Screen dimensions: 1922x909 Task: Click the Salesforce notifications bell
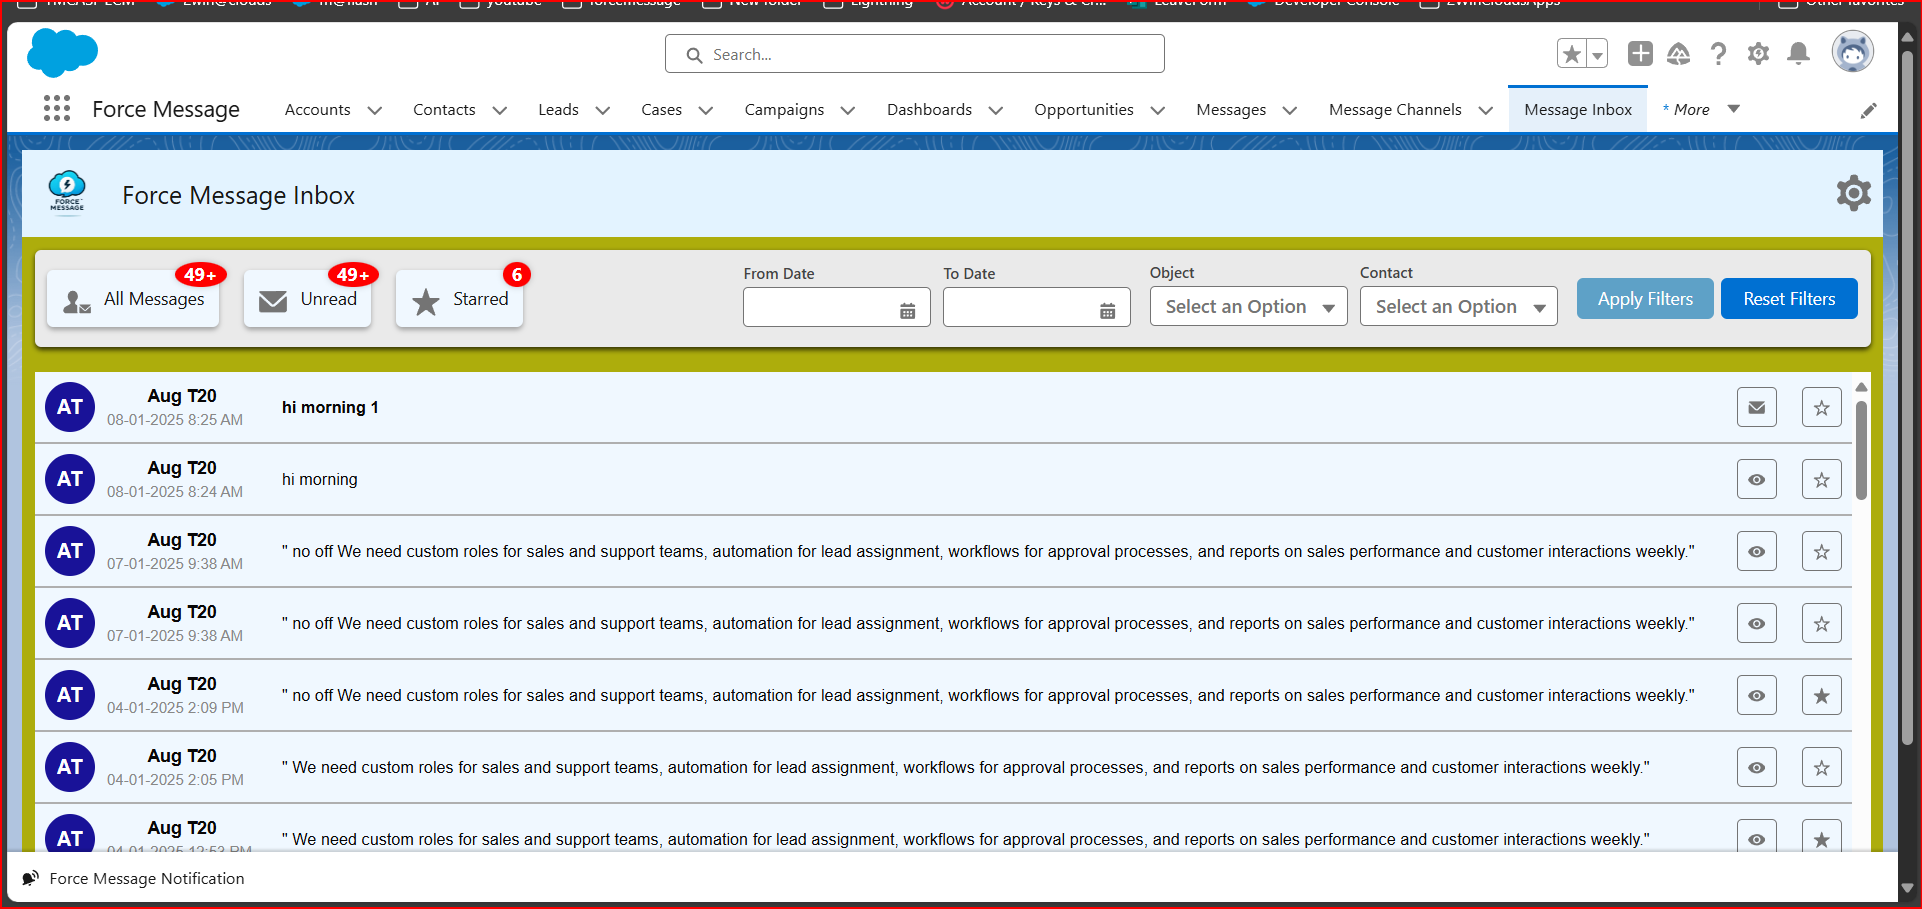click(1798, 54)
